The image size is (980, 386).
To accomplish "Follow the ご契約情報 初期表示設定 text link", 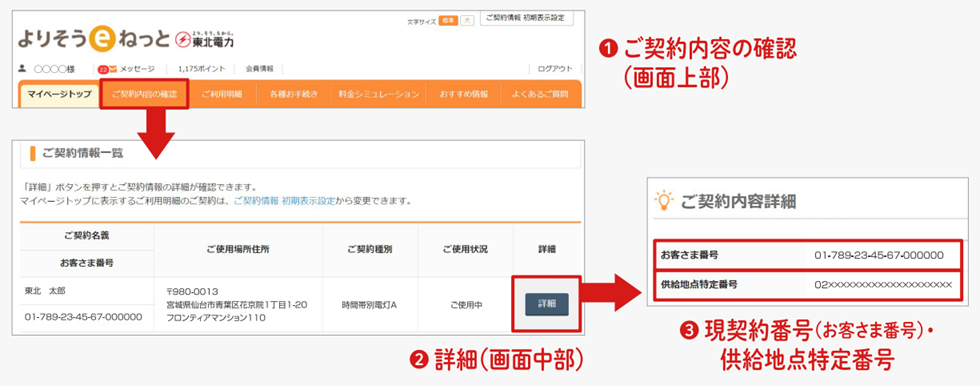I will coord(284,202).
